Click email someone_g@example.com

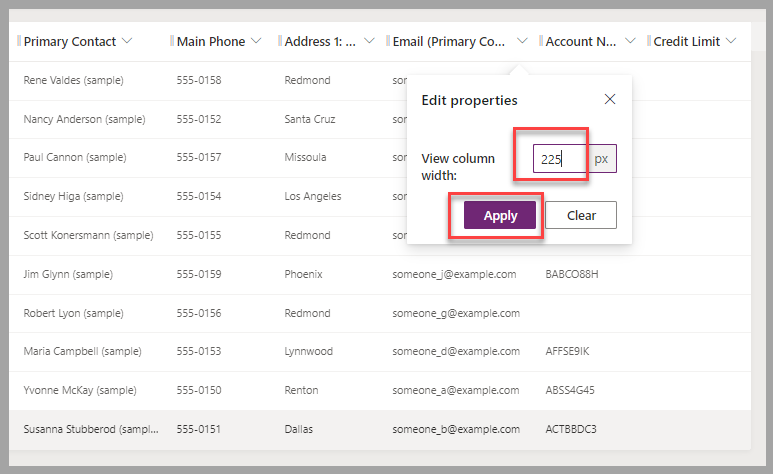(x=456, y=313)
